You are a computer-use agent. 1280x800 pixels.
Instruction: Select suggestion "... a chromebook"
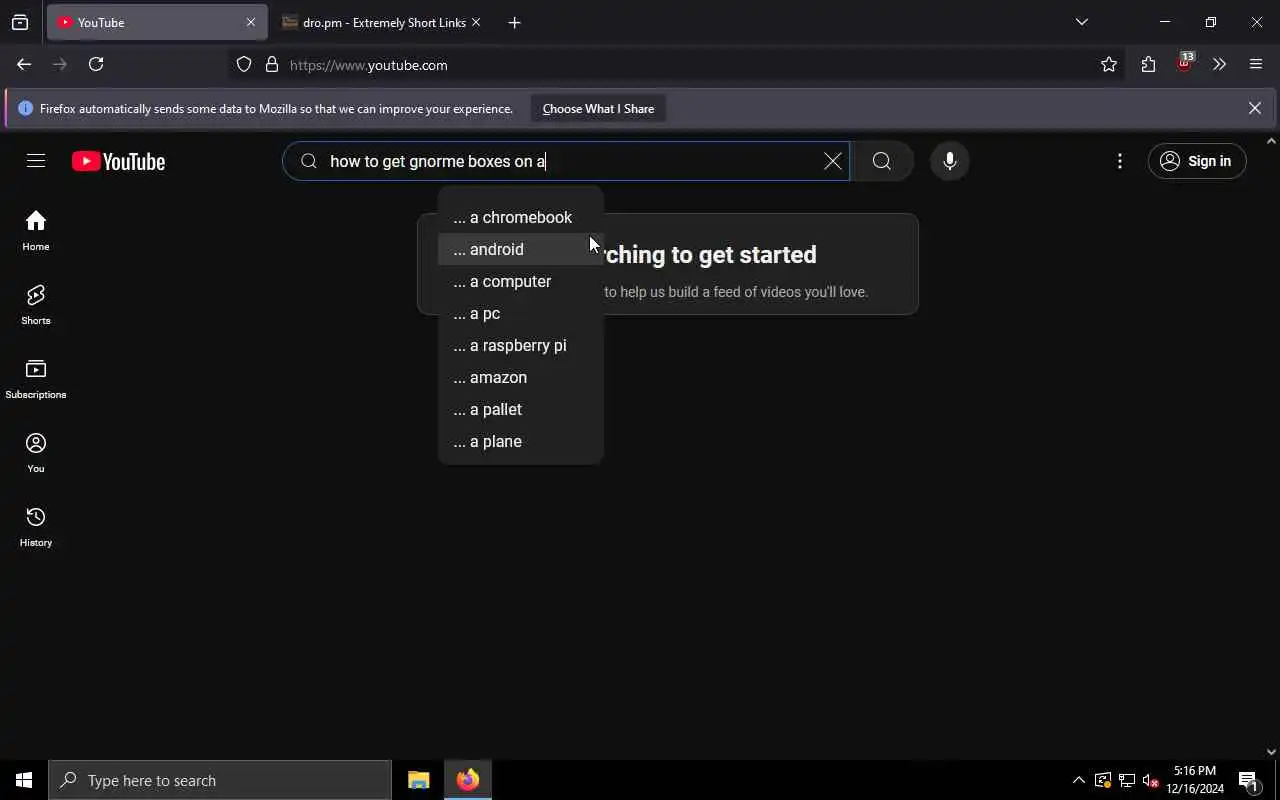520,217
